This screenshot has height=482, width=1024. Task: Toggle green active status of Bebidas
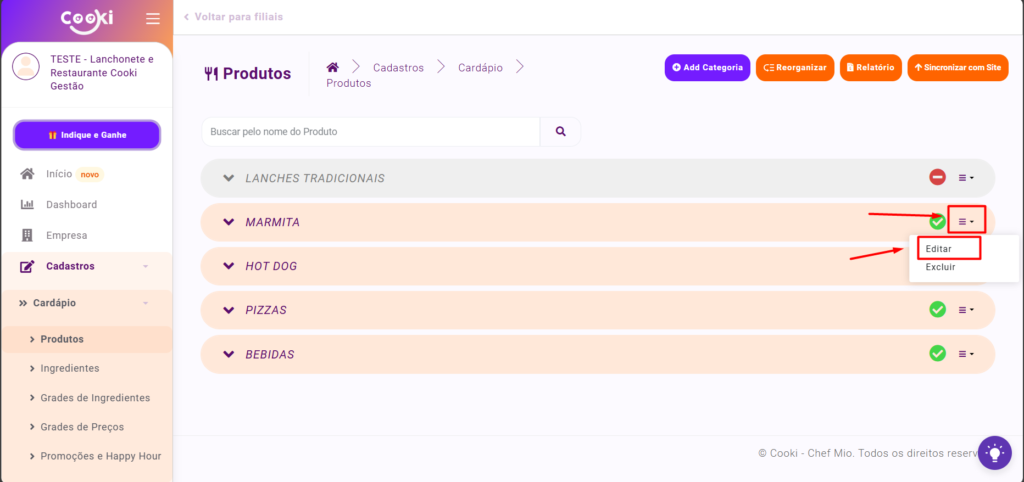(x=937, y=354)
